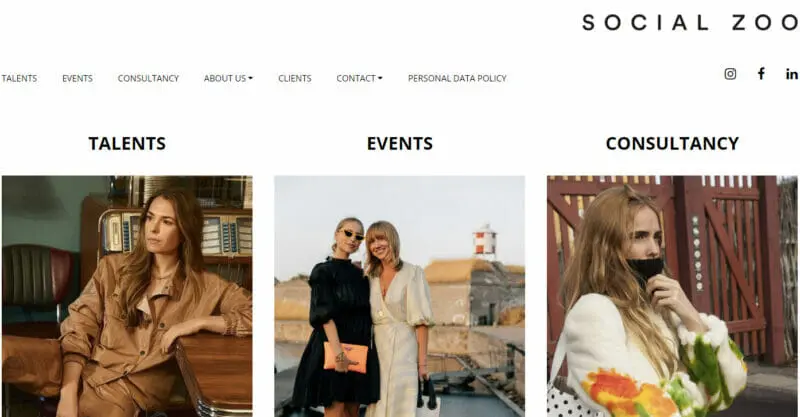The image size is (800, 417).
Task: Click the large CONSULTANCY heading
Action: click(x=672, y=143)
